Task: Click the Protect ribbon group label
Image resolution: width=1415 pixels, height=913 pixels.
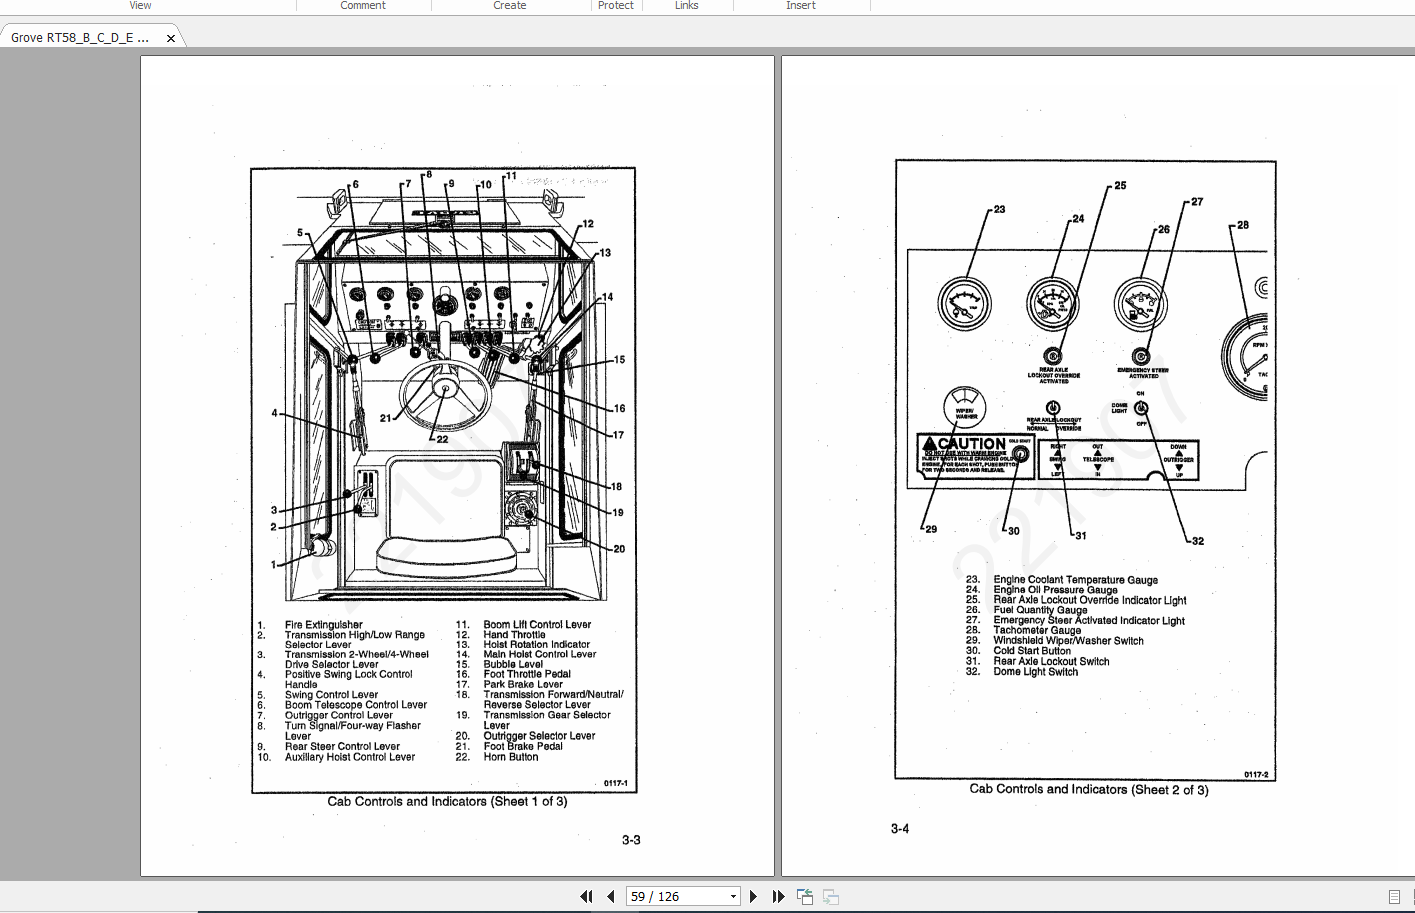Action: [616, 6]
